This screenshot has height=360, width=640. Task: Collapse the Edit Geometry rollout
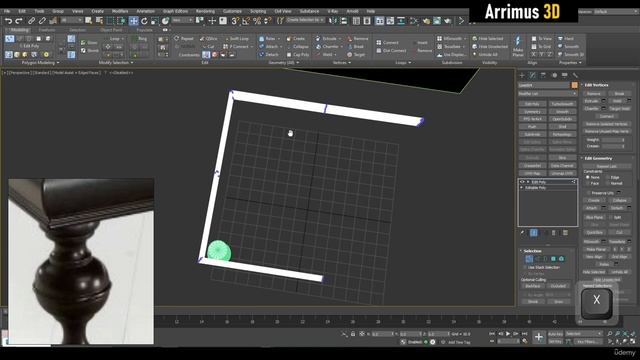(598, 158)
